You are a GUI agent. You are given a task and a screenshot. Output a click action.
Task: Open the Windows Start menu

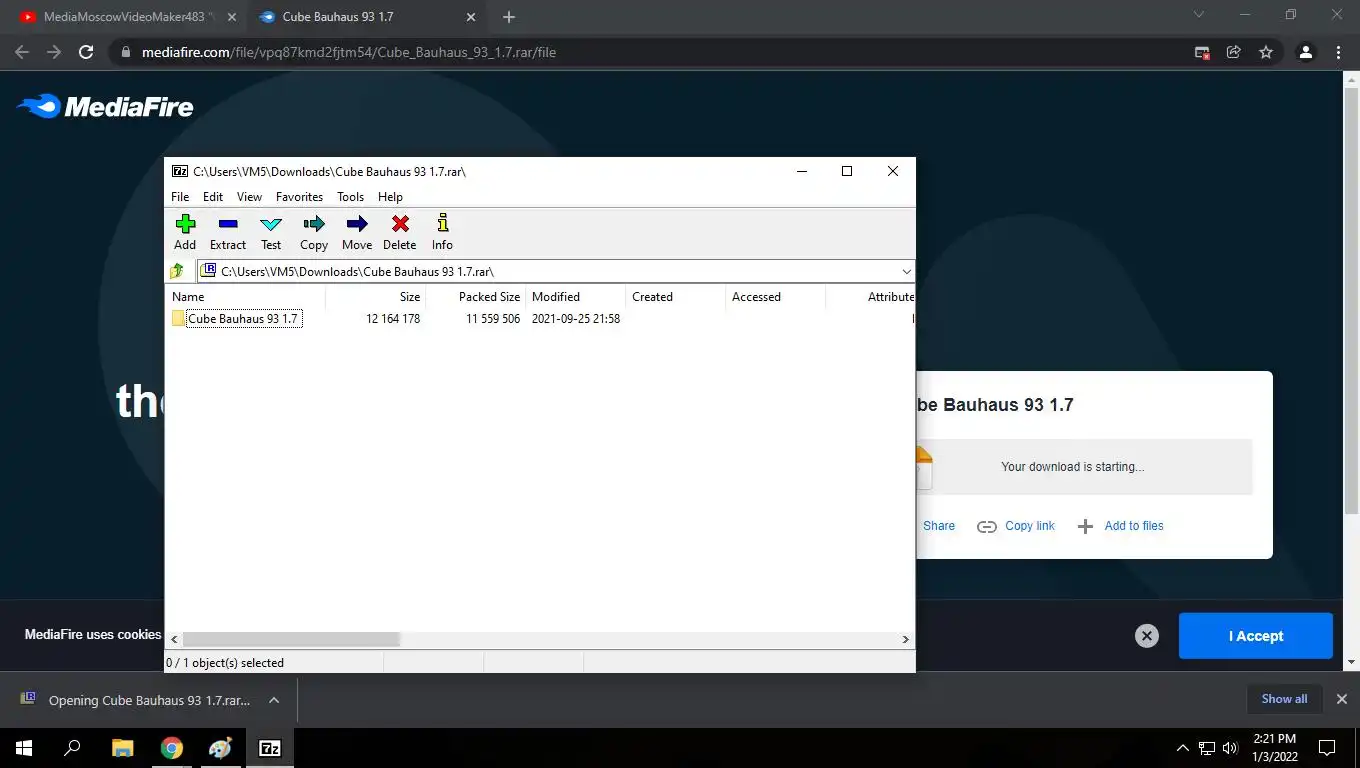click(24, 748)
